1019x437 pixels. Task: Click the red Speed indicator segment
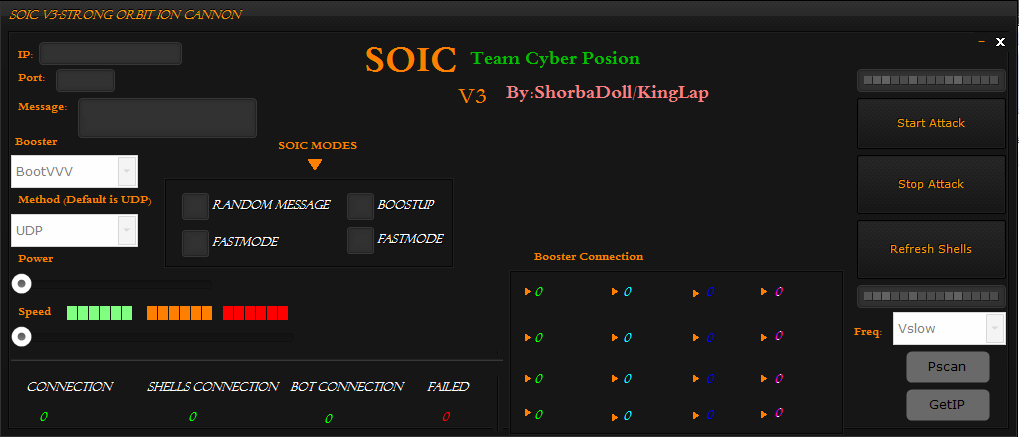tap(255, 313)
